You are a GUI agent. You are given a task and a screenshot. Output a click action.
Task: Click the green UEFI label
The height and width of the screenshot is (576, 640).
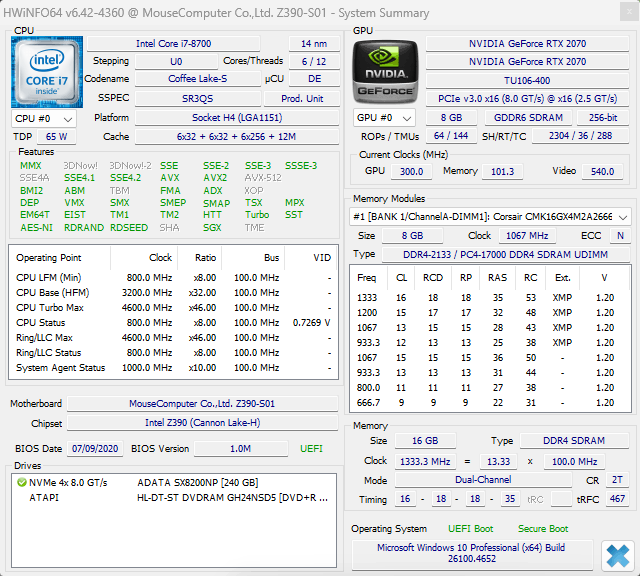[311, 449]
